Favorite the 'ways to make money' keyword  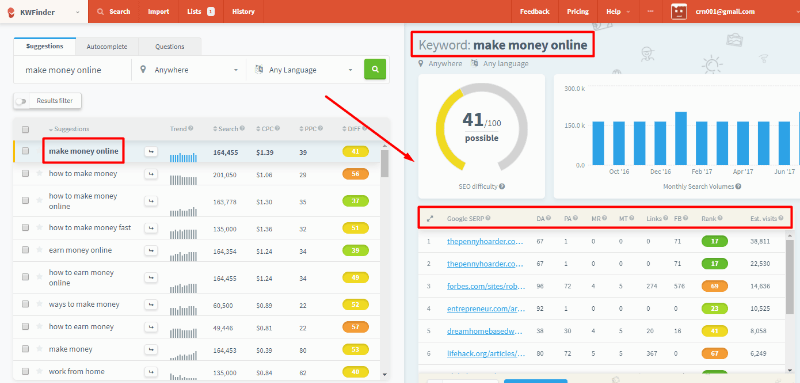tap(39, 304)
